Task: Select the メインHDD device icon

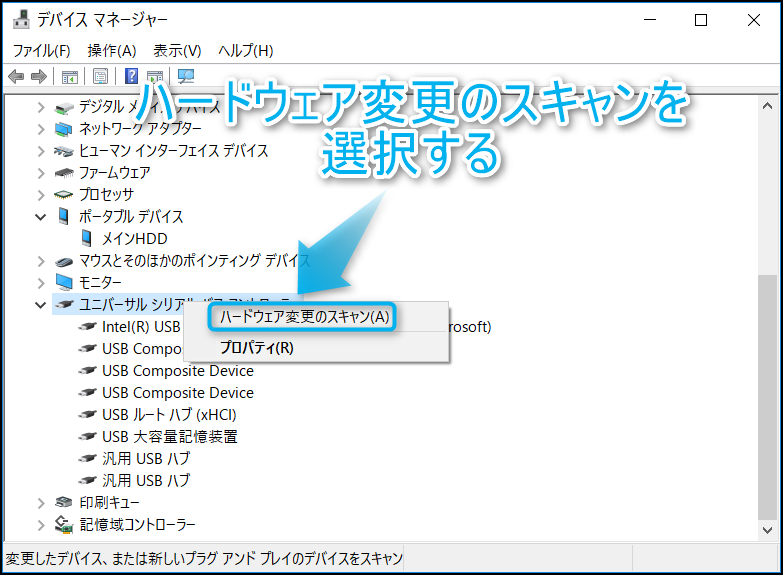Action: coord(89,239)
